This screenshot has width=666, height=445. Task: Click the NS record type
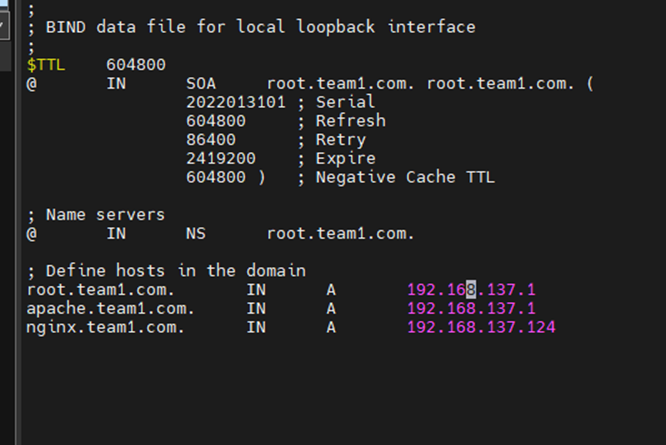196,234
